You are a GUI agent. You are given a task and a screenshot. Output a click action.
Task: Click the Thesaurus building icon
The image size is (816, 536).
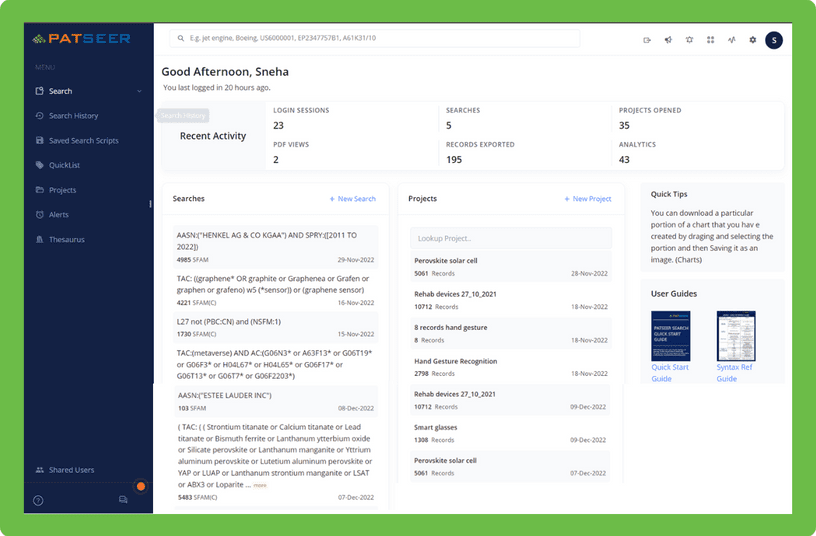(x=40, y=239)
